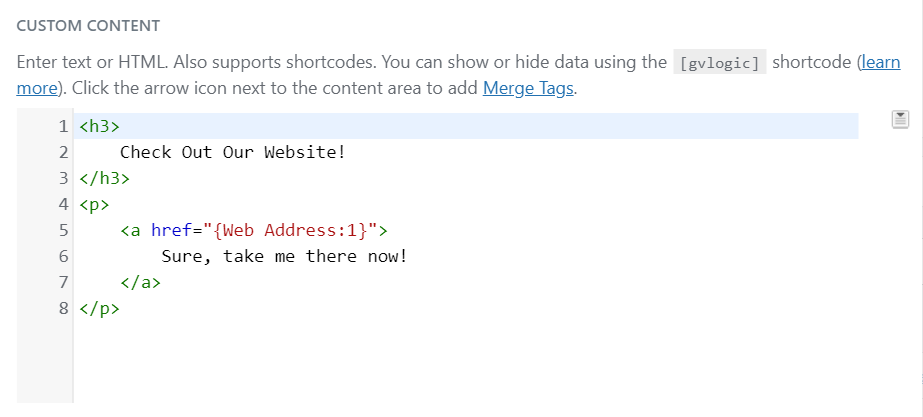This screenshot has width=923, height=417.
Task: Select gutter line number 6
Action: 62,257
